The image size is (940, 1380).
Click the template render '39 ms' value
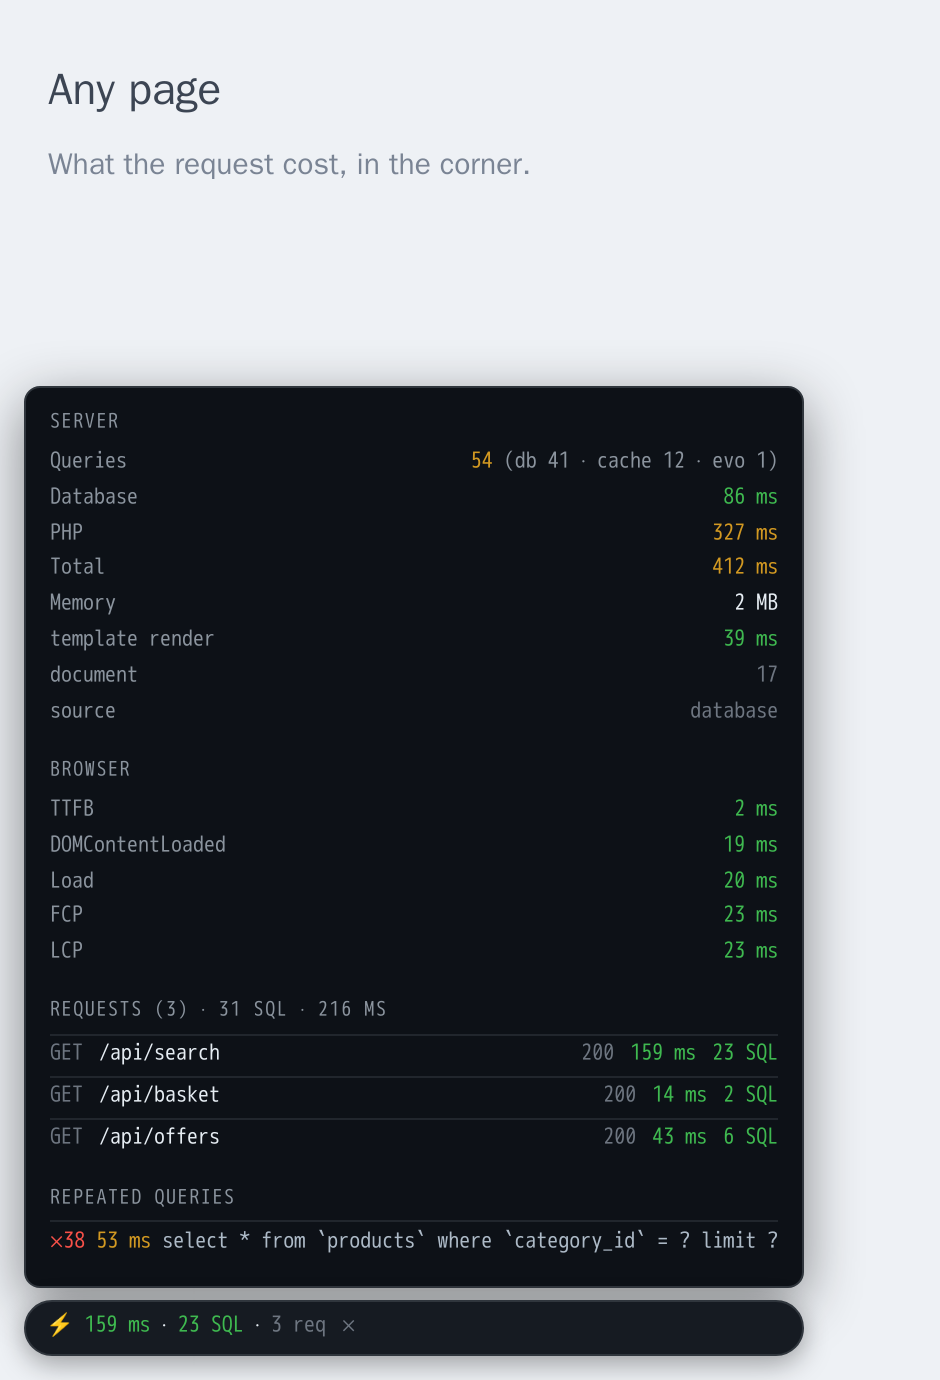click(750, 639)
